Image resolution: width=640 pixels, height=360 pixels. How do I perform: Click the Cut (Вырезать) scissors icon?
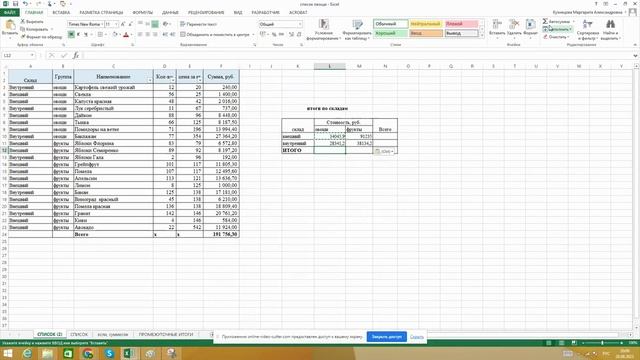tap(23, 22)
